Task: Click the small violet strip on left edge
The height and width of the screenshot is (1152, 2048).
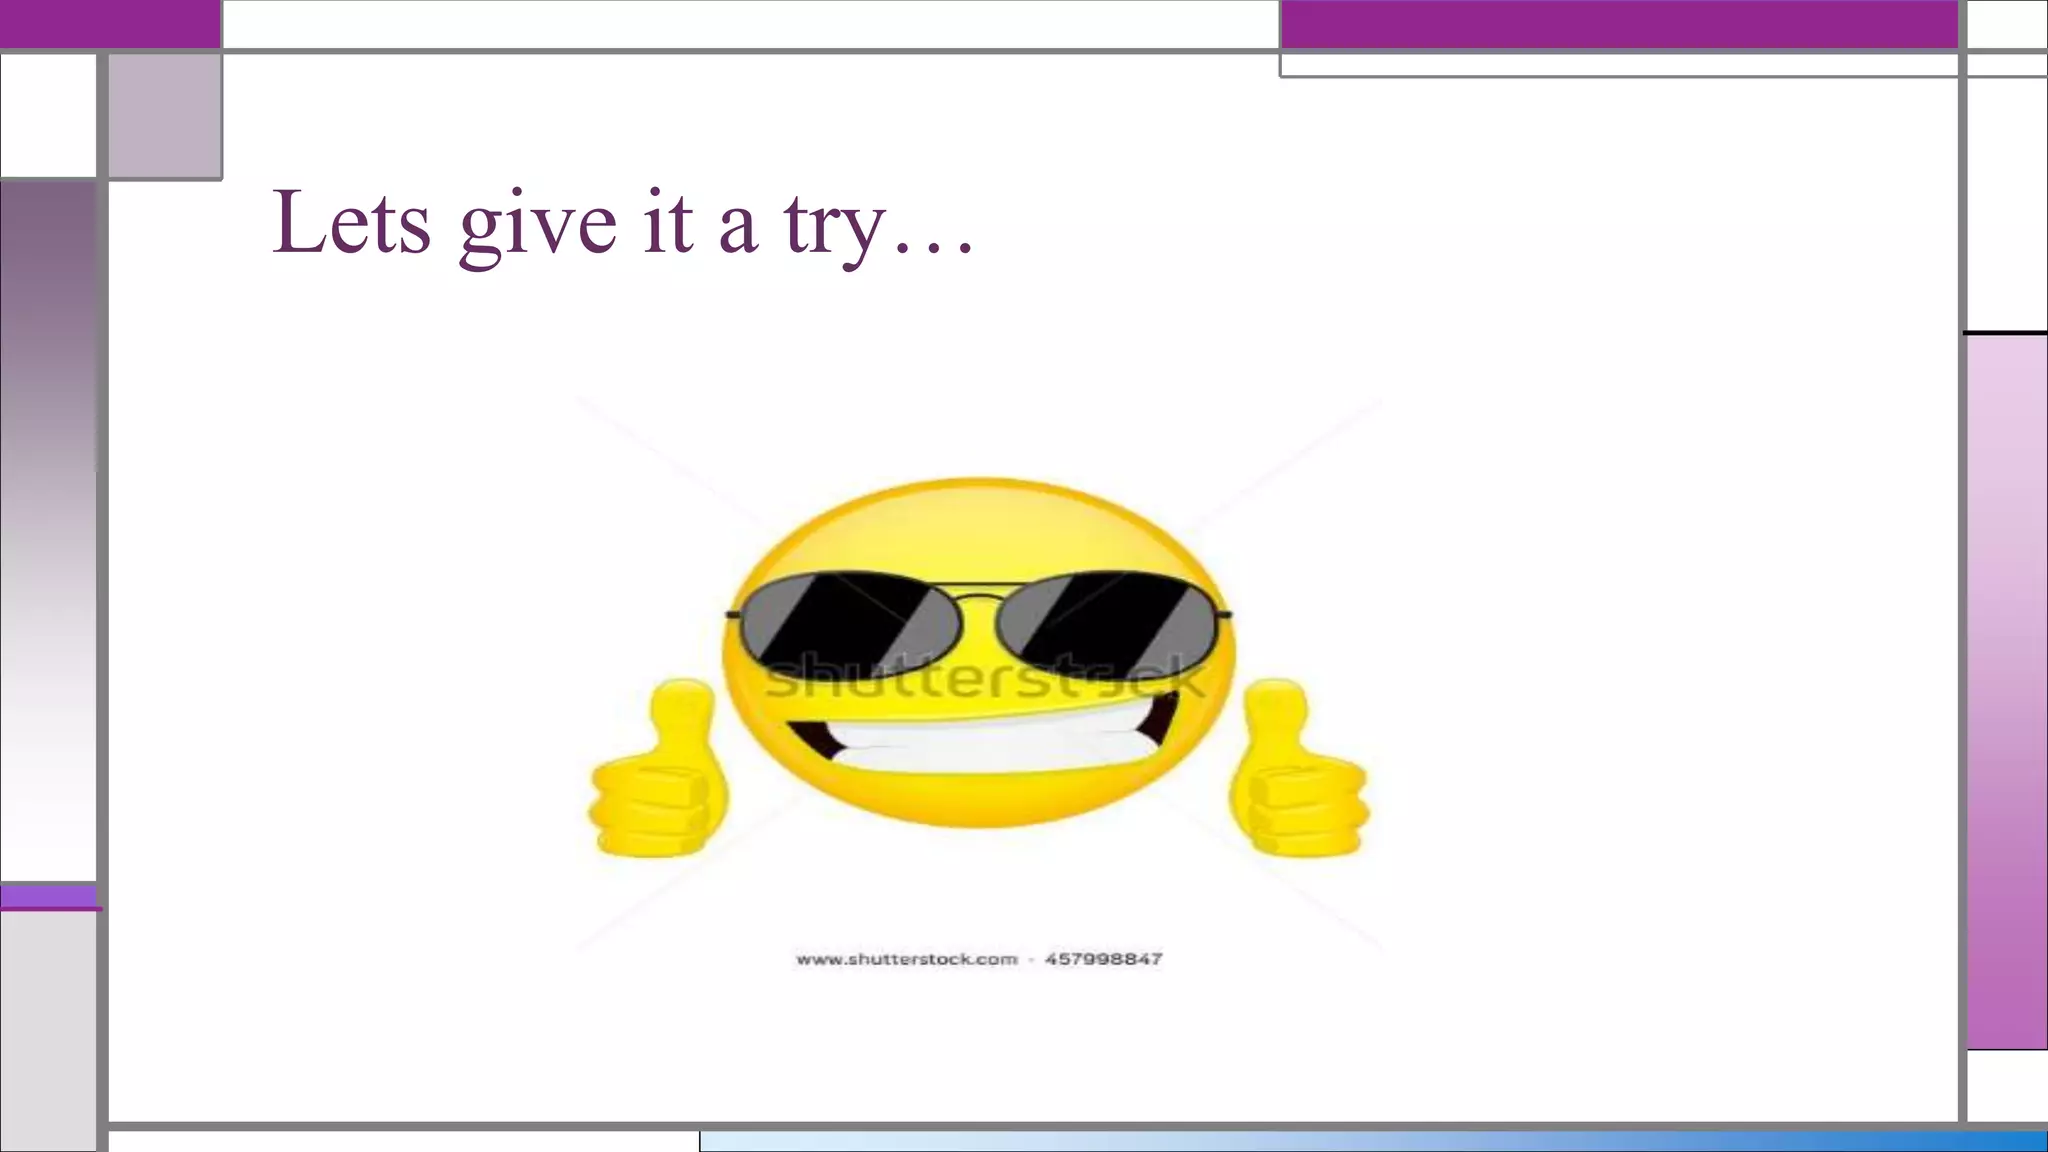Action: point(48,897)
